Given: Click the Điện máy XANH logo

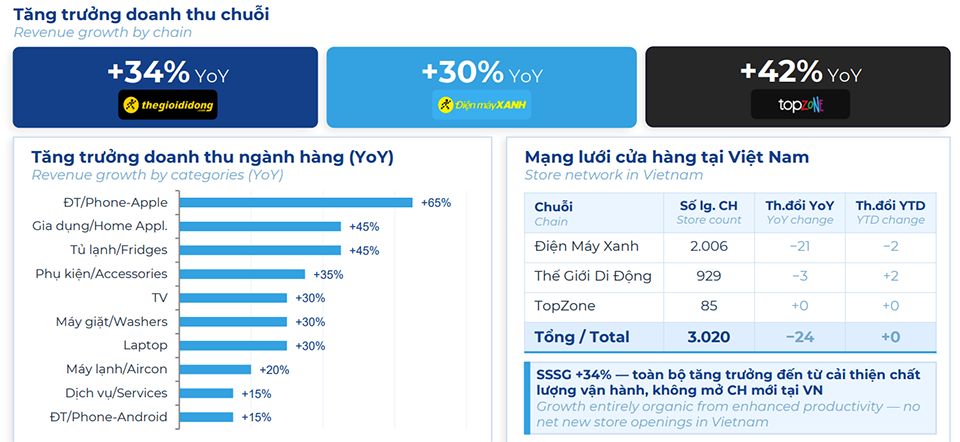Looking at the screenshot, I should pyautogui.click(x=481, y=105).
